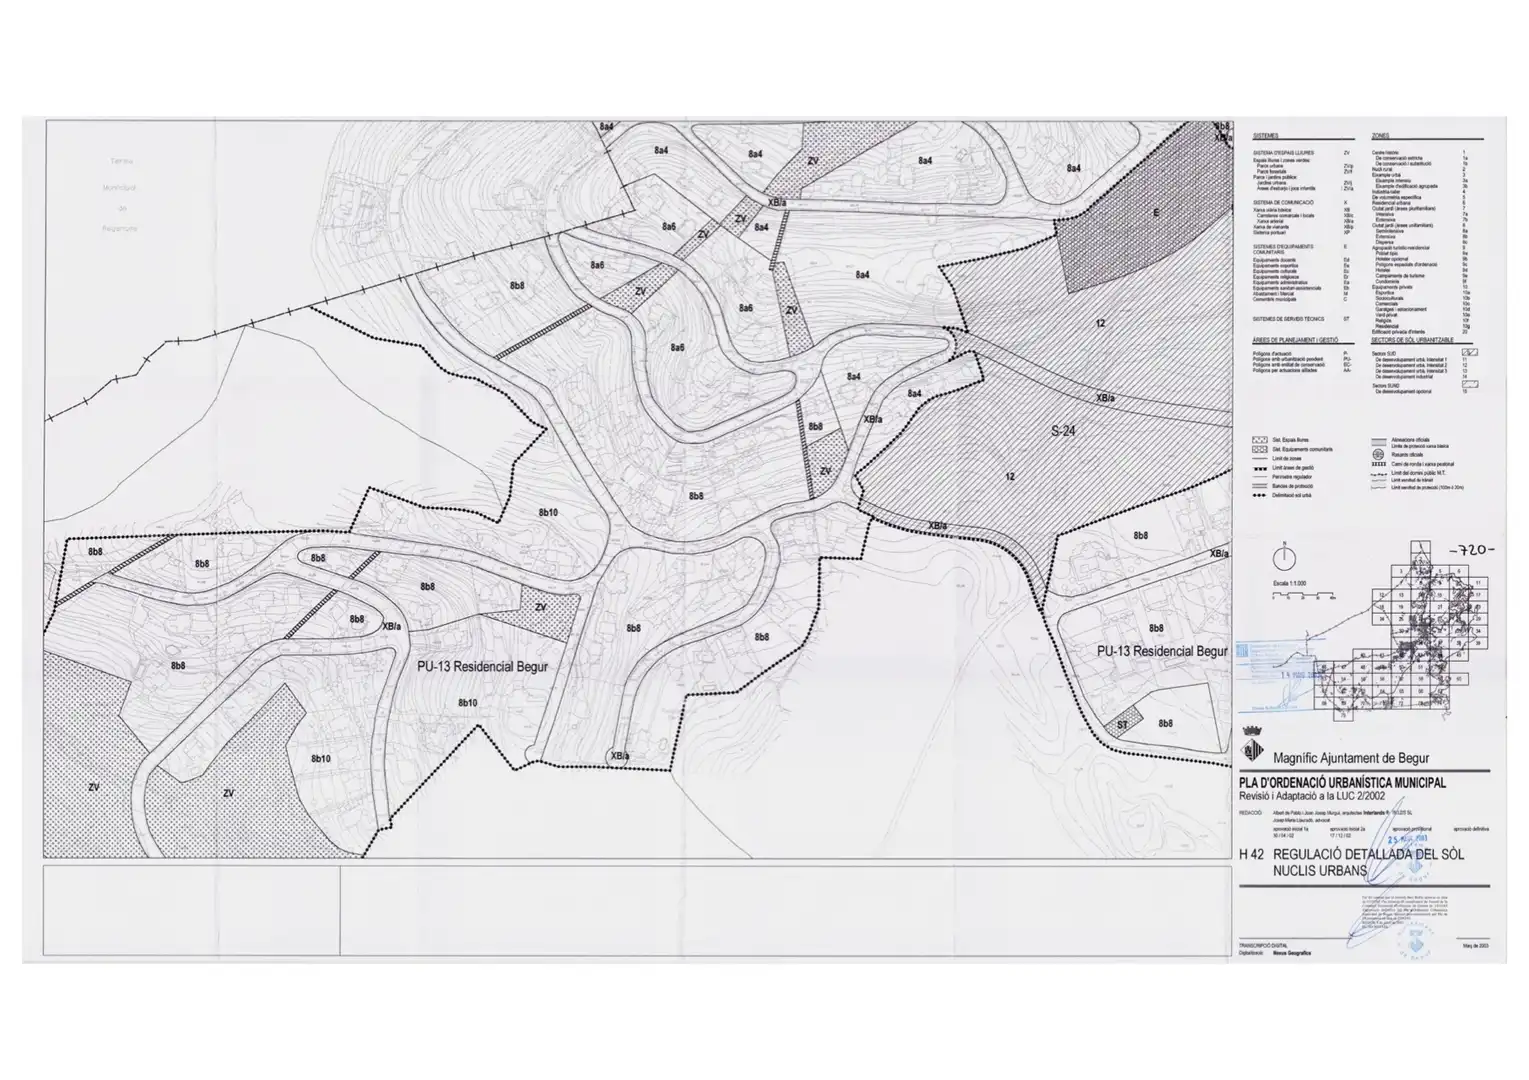
Task: Click the Sectors SUD hatched legend box
Action: 1470,352
